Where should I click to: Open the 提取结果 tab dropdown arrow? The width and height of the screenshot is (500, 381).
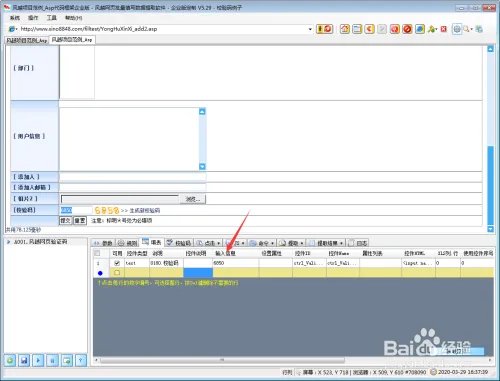tap(342, 243)
